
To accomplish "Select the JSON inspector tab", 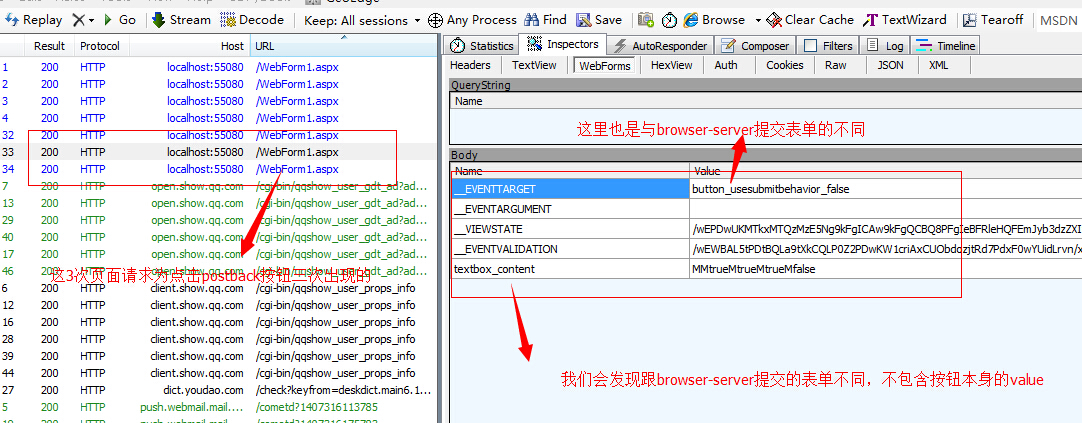I will click(889, 65).
